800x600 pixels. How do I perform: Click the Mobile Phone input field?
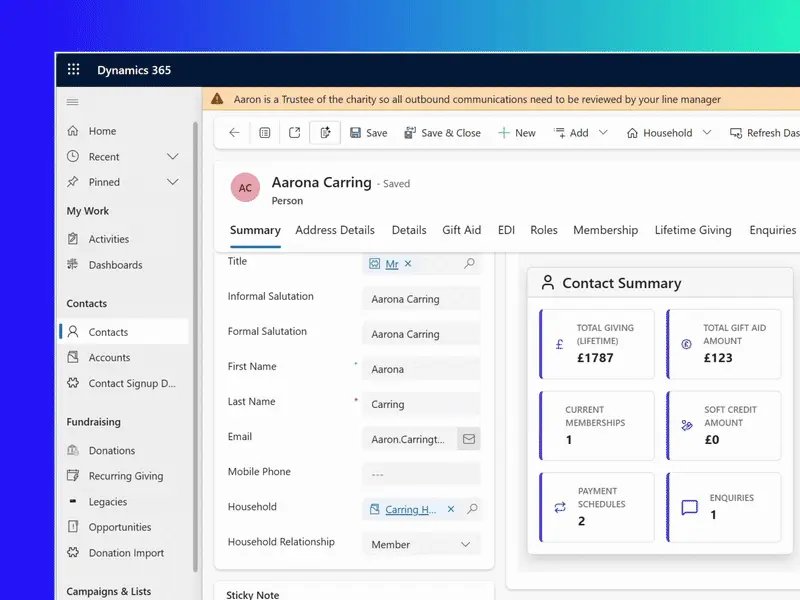420,474
